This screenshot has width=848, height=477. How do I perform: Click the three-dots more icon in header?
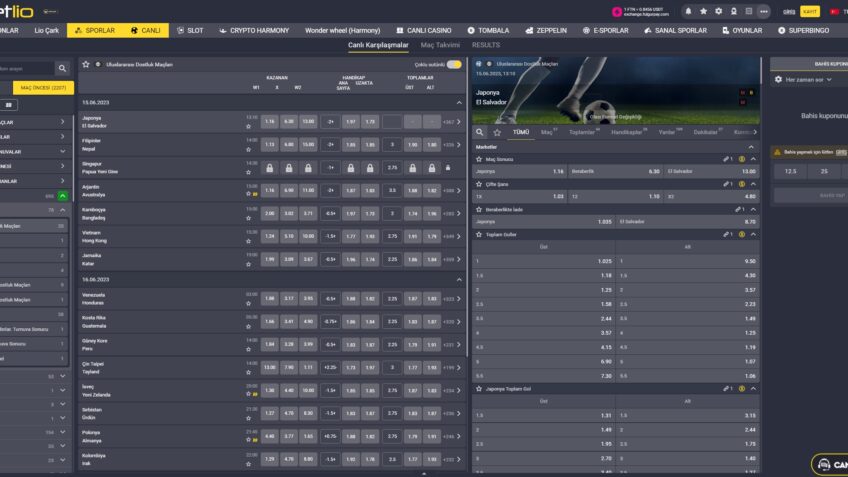tap(764, 11)
